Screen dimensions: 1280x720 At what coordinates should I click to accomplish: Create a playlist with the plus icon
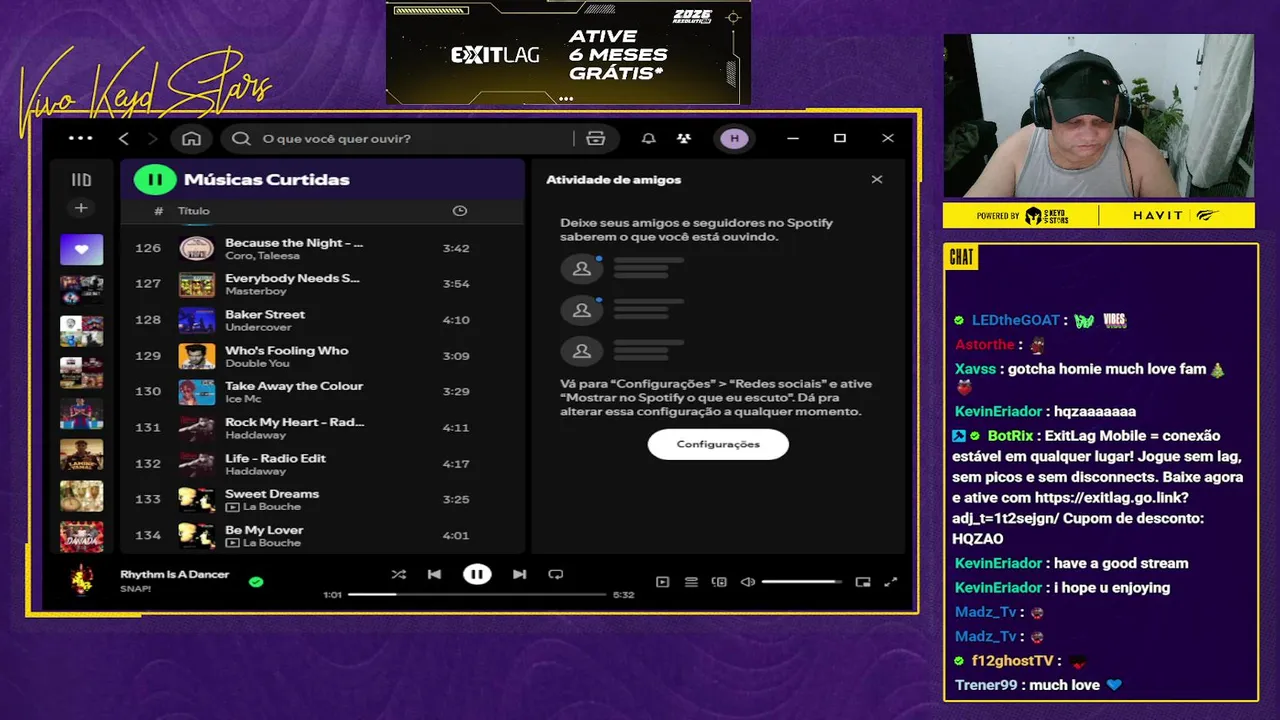81,208
